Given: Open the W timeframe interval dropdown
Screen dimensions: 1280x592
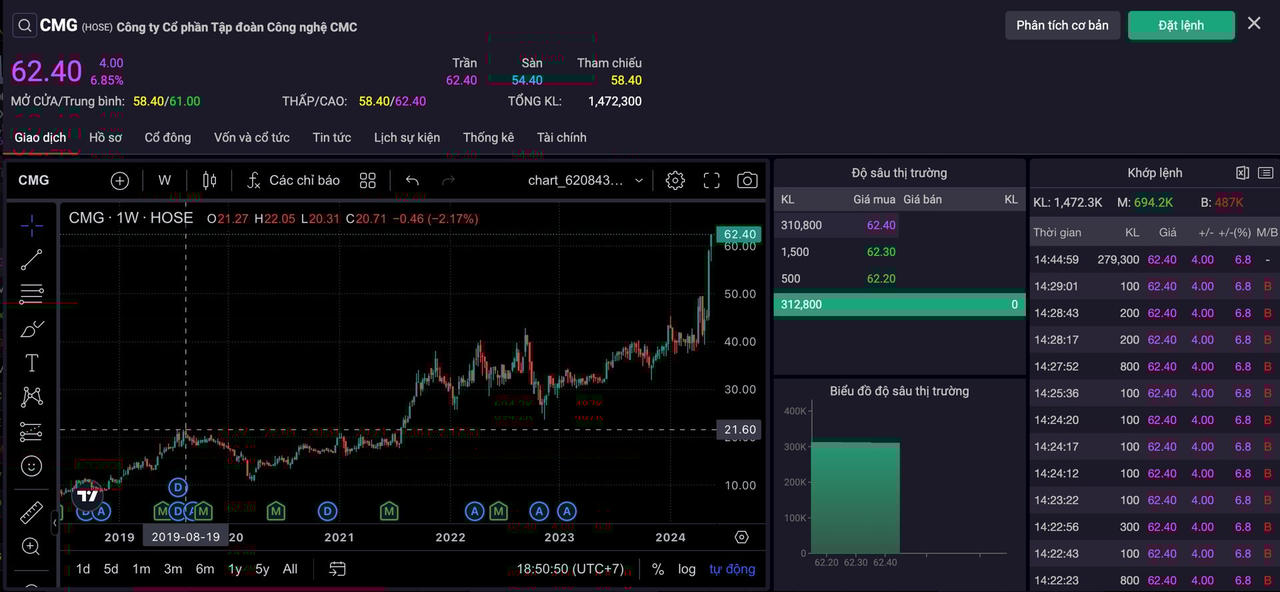Looking at the screenshot, I should point(165,180).
